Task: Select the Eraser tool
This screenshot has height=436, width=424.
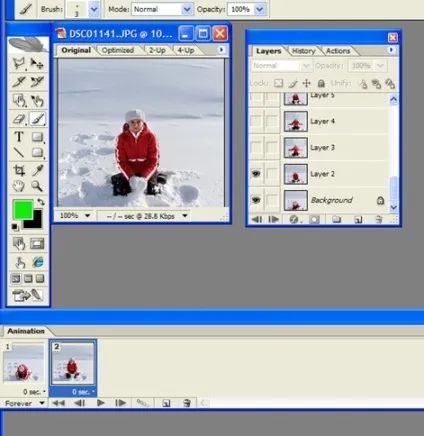Action: click(19, 119)
